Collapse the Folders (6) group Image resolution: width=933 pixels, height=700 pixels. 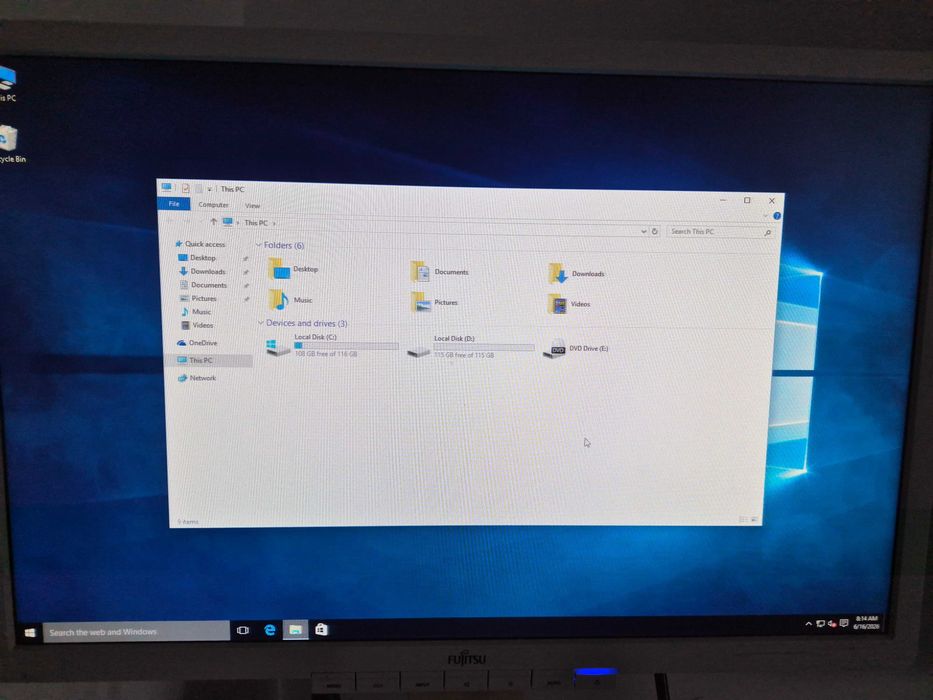258,245
